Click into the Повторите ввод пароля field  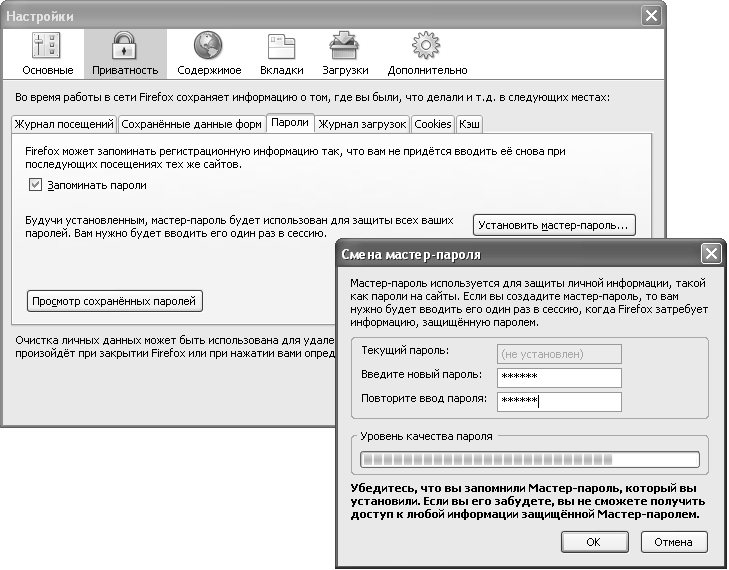tap(558, 401)
